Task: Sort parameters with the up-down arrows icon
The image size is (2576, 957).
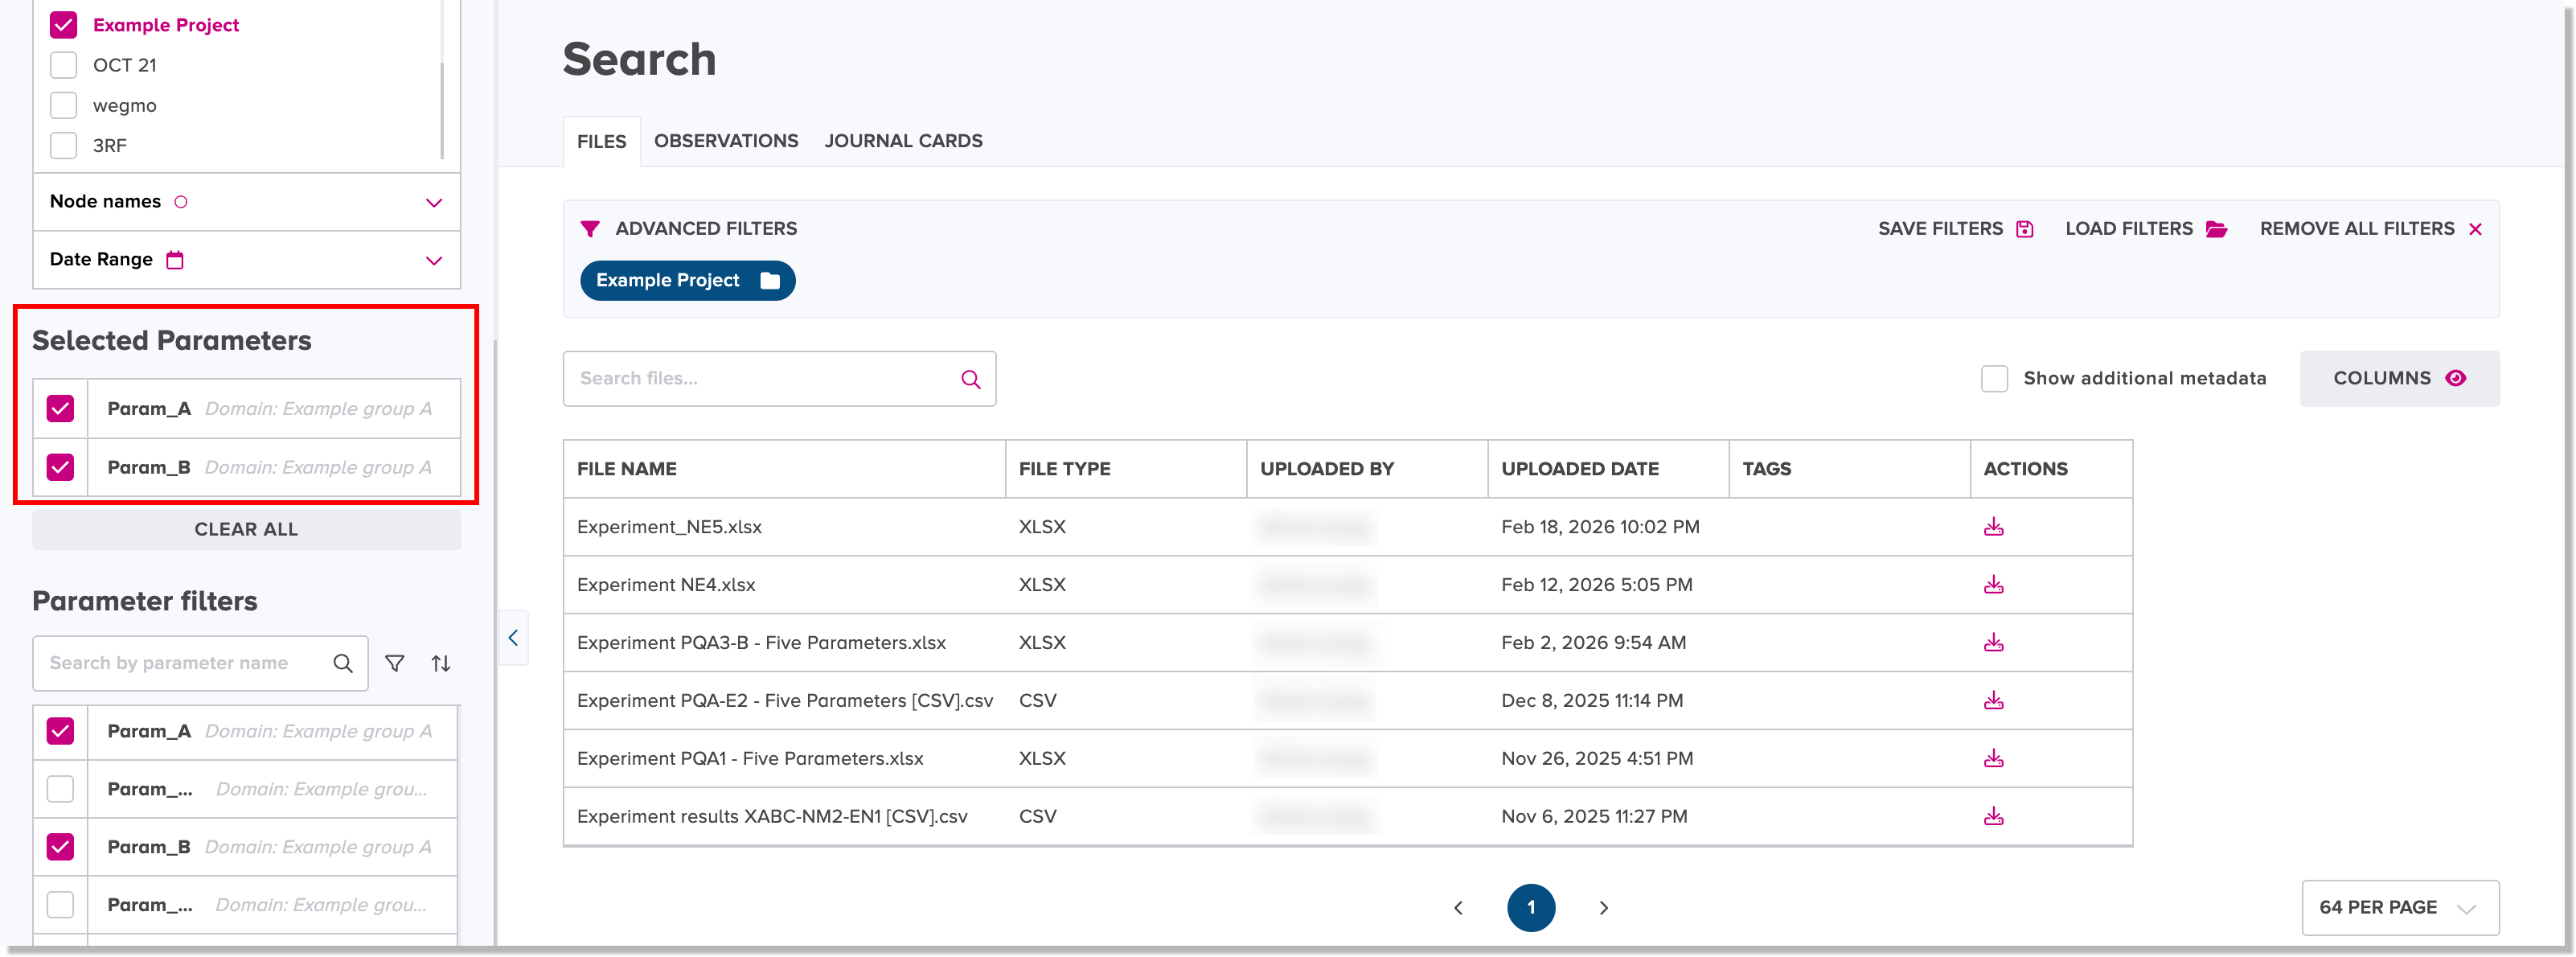Action: coord(441,663)
